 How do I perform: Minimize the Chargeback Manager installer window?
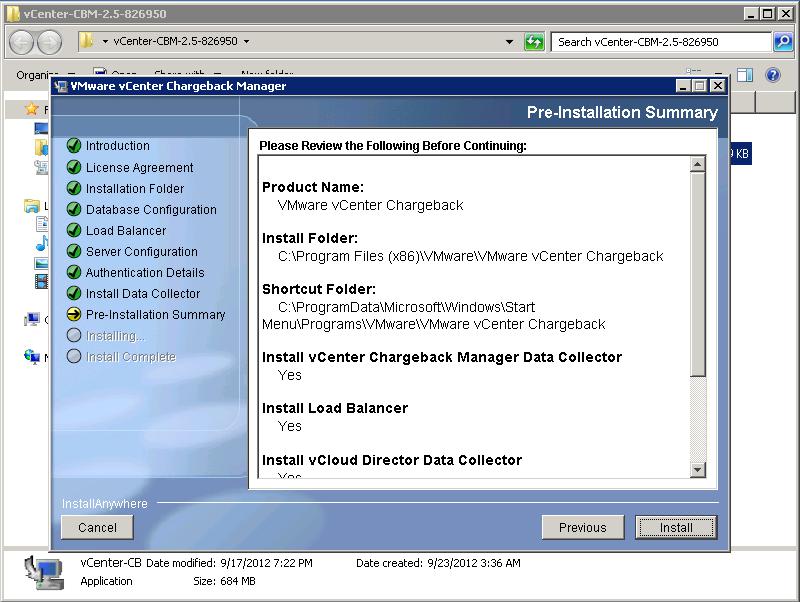[683, 86]
